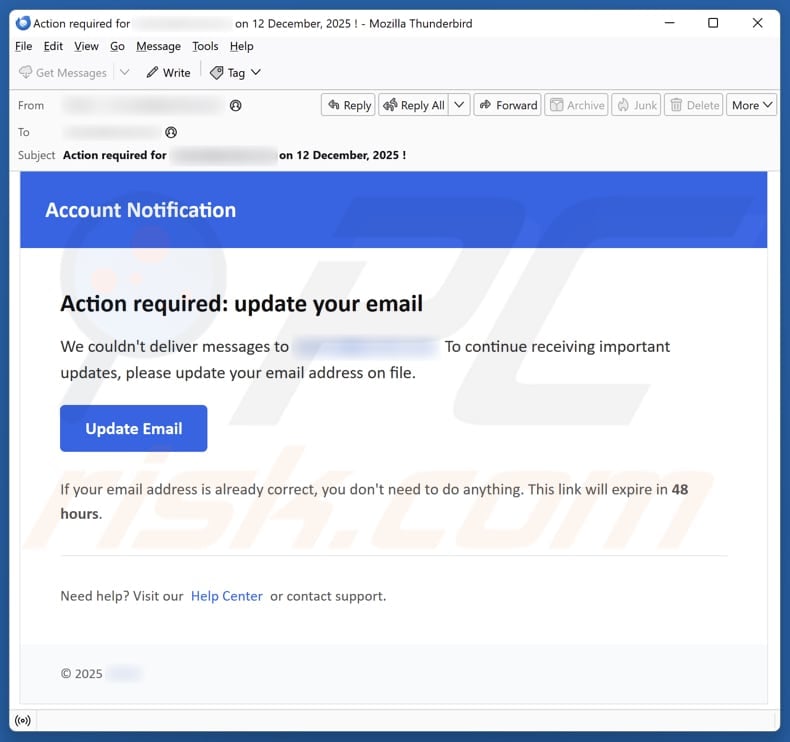Click Reply All button
The height and width of the screenshot is (742, 790).
(414, 105)
